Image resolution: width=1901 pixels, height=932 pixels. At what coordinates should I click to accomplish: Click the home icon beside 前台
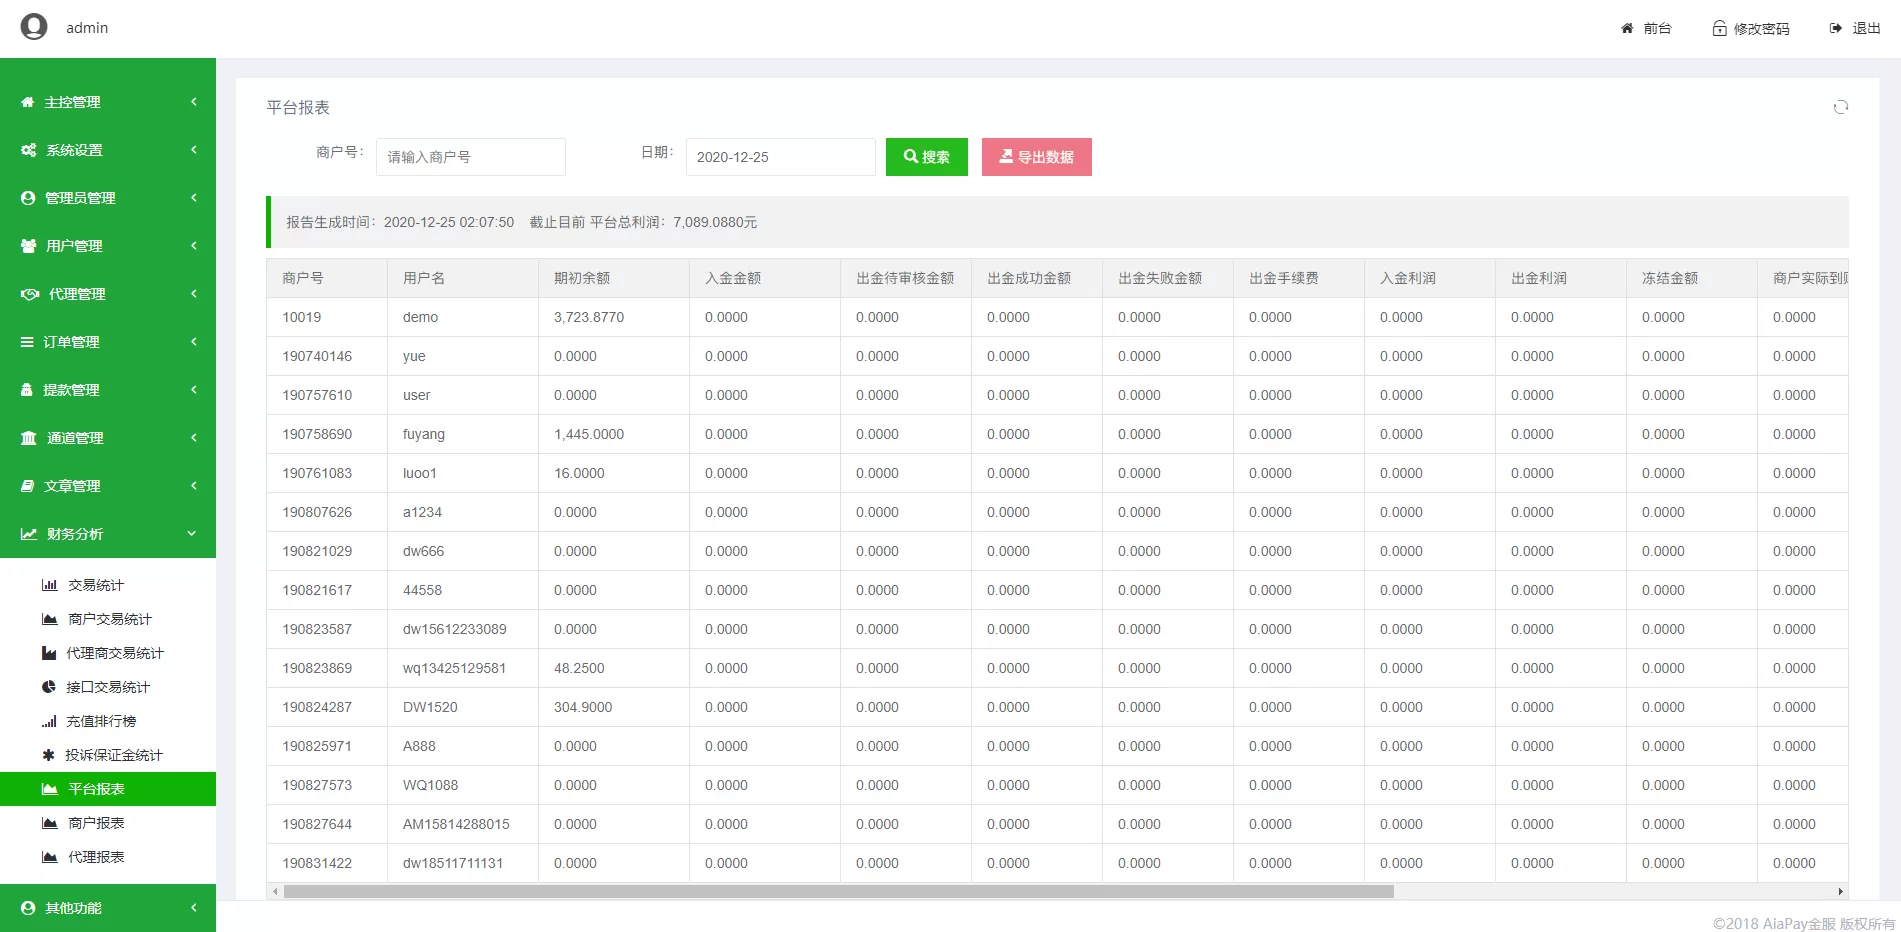(x=1627, y=28)
